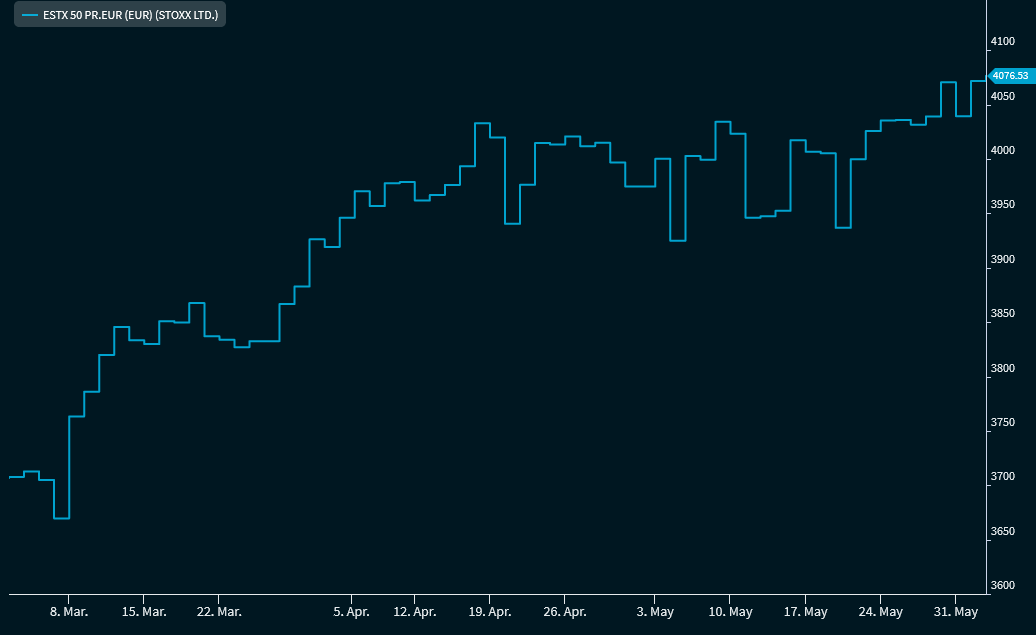Select the 8. Mar. date label

(68, 611)
